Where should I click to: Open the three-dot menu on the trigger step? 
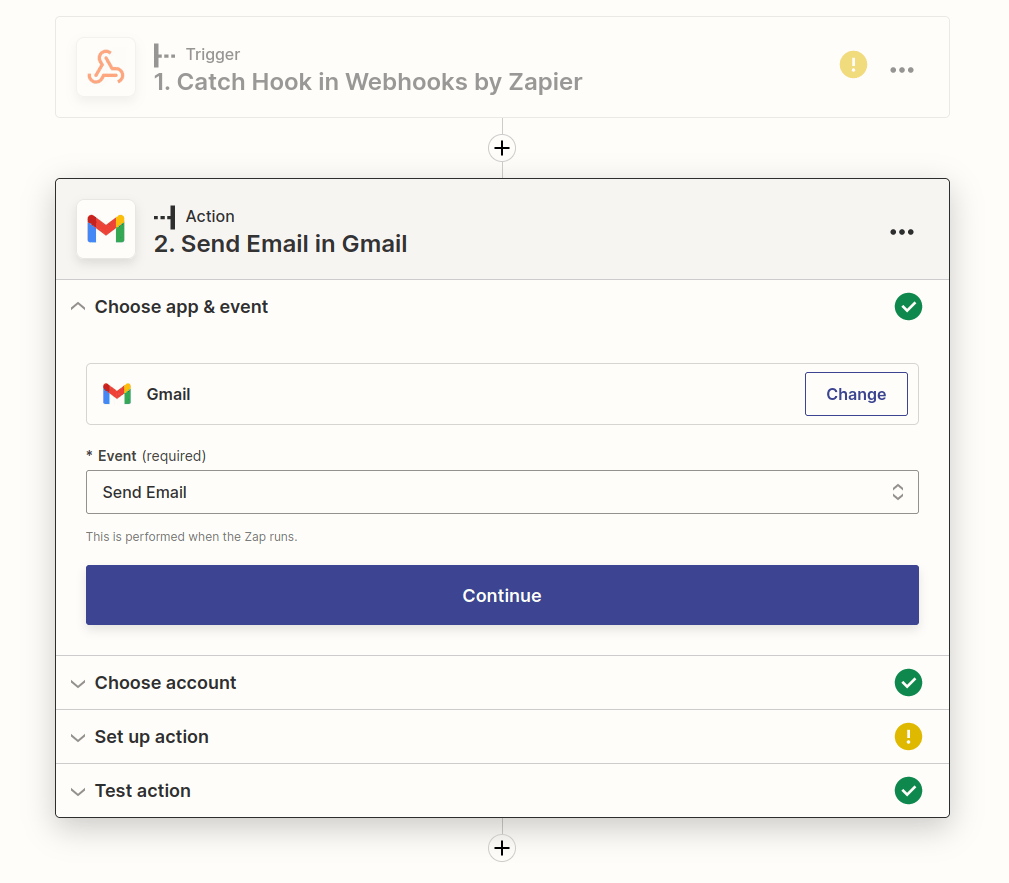click(902, 69)
